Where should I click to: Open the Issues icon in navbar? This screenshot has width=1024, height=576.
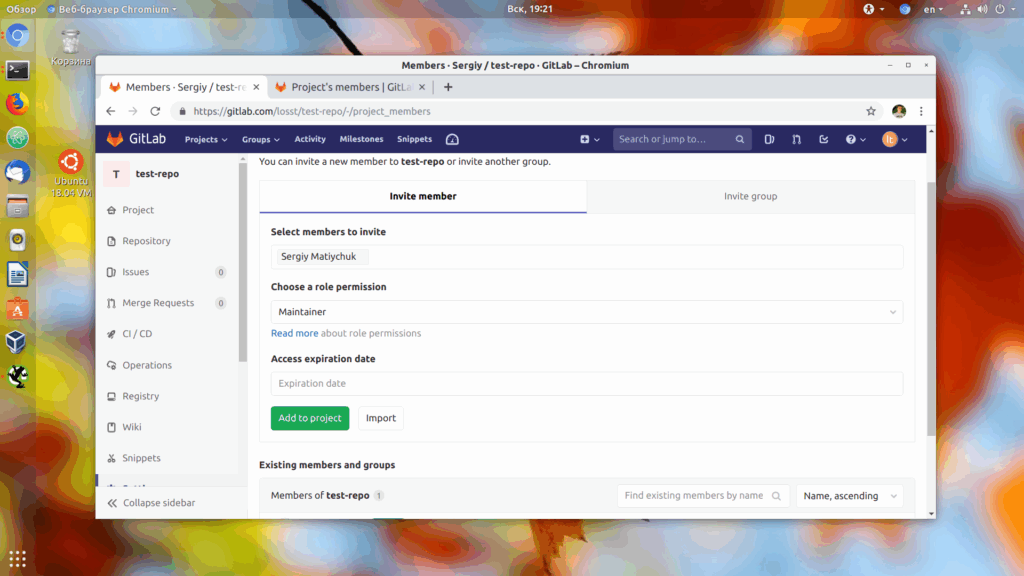[769, 139]
